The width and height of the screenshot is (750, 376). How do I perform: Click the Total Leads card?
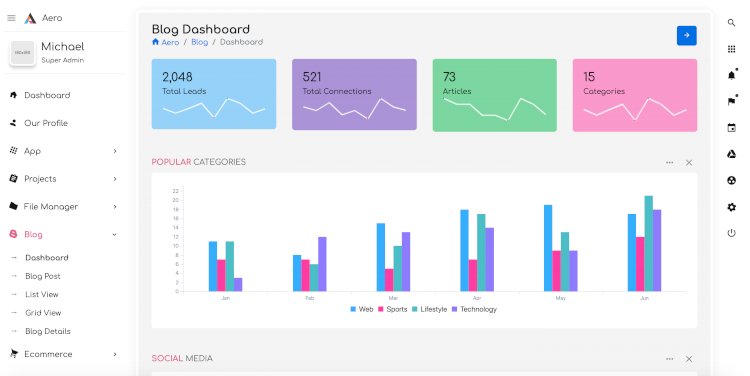point(214,94)
